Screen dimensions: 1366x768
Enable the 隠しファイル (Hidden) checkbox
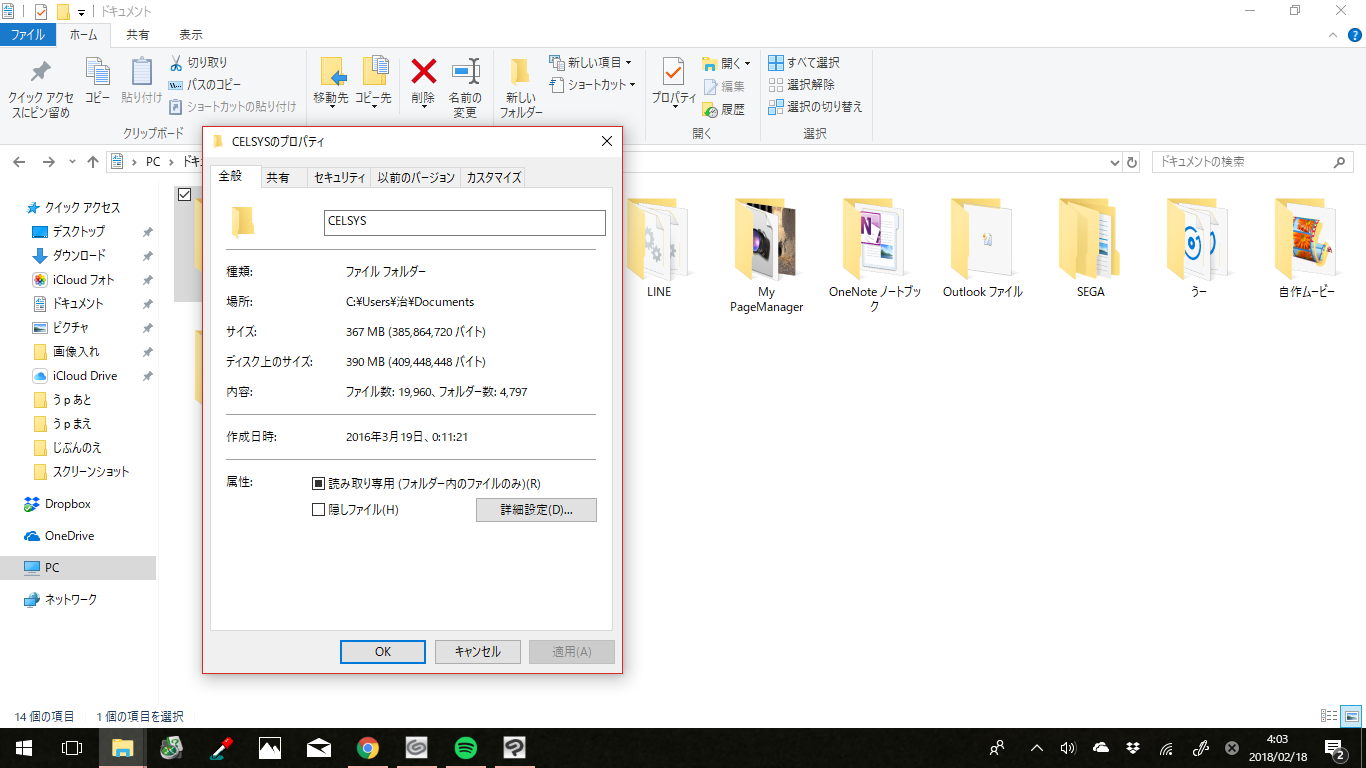(319, 510)
